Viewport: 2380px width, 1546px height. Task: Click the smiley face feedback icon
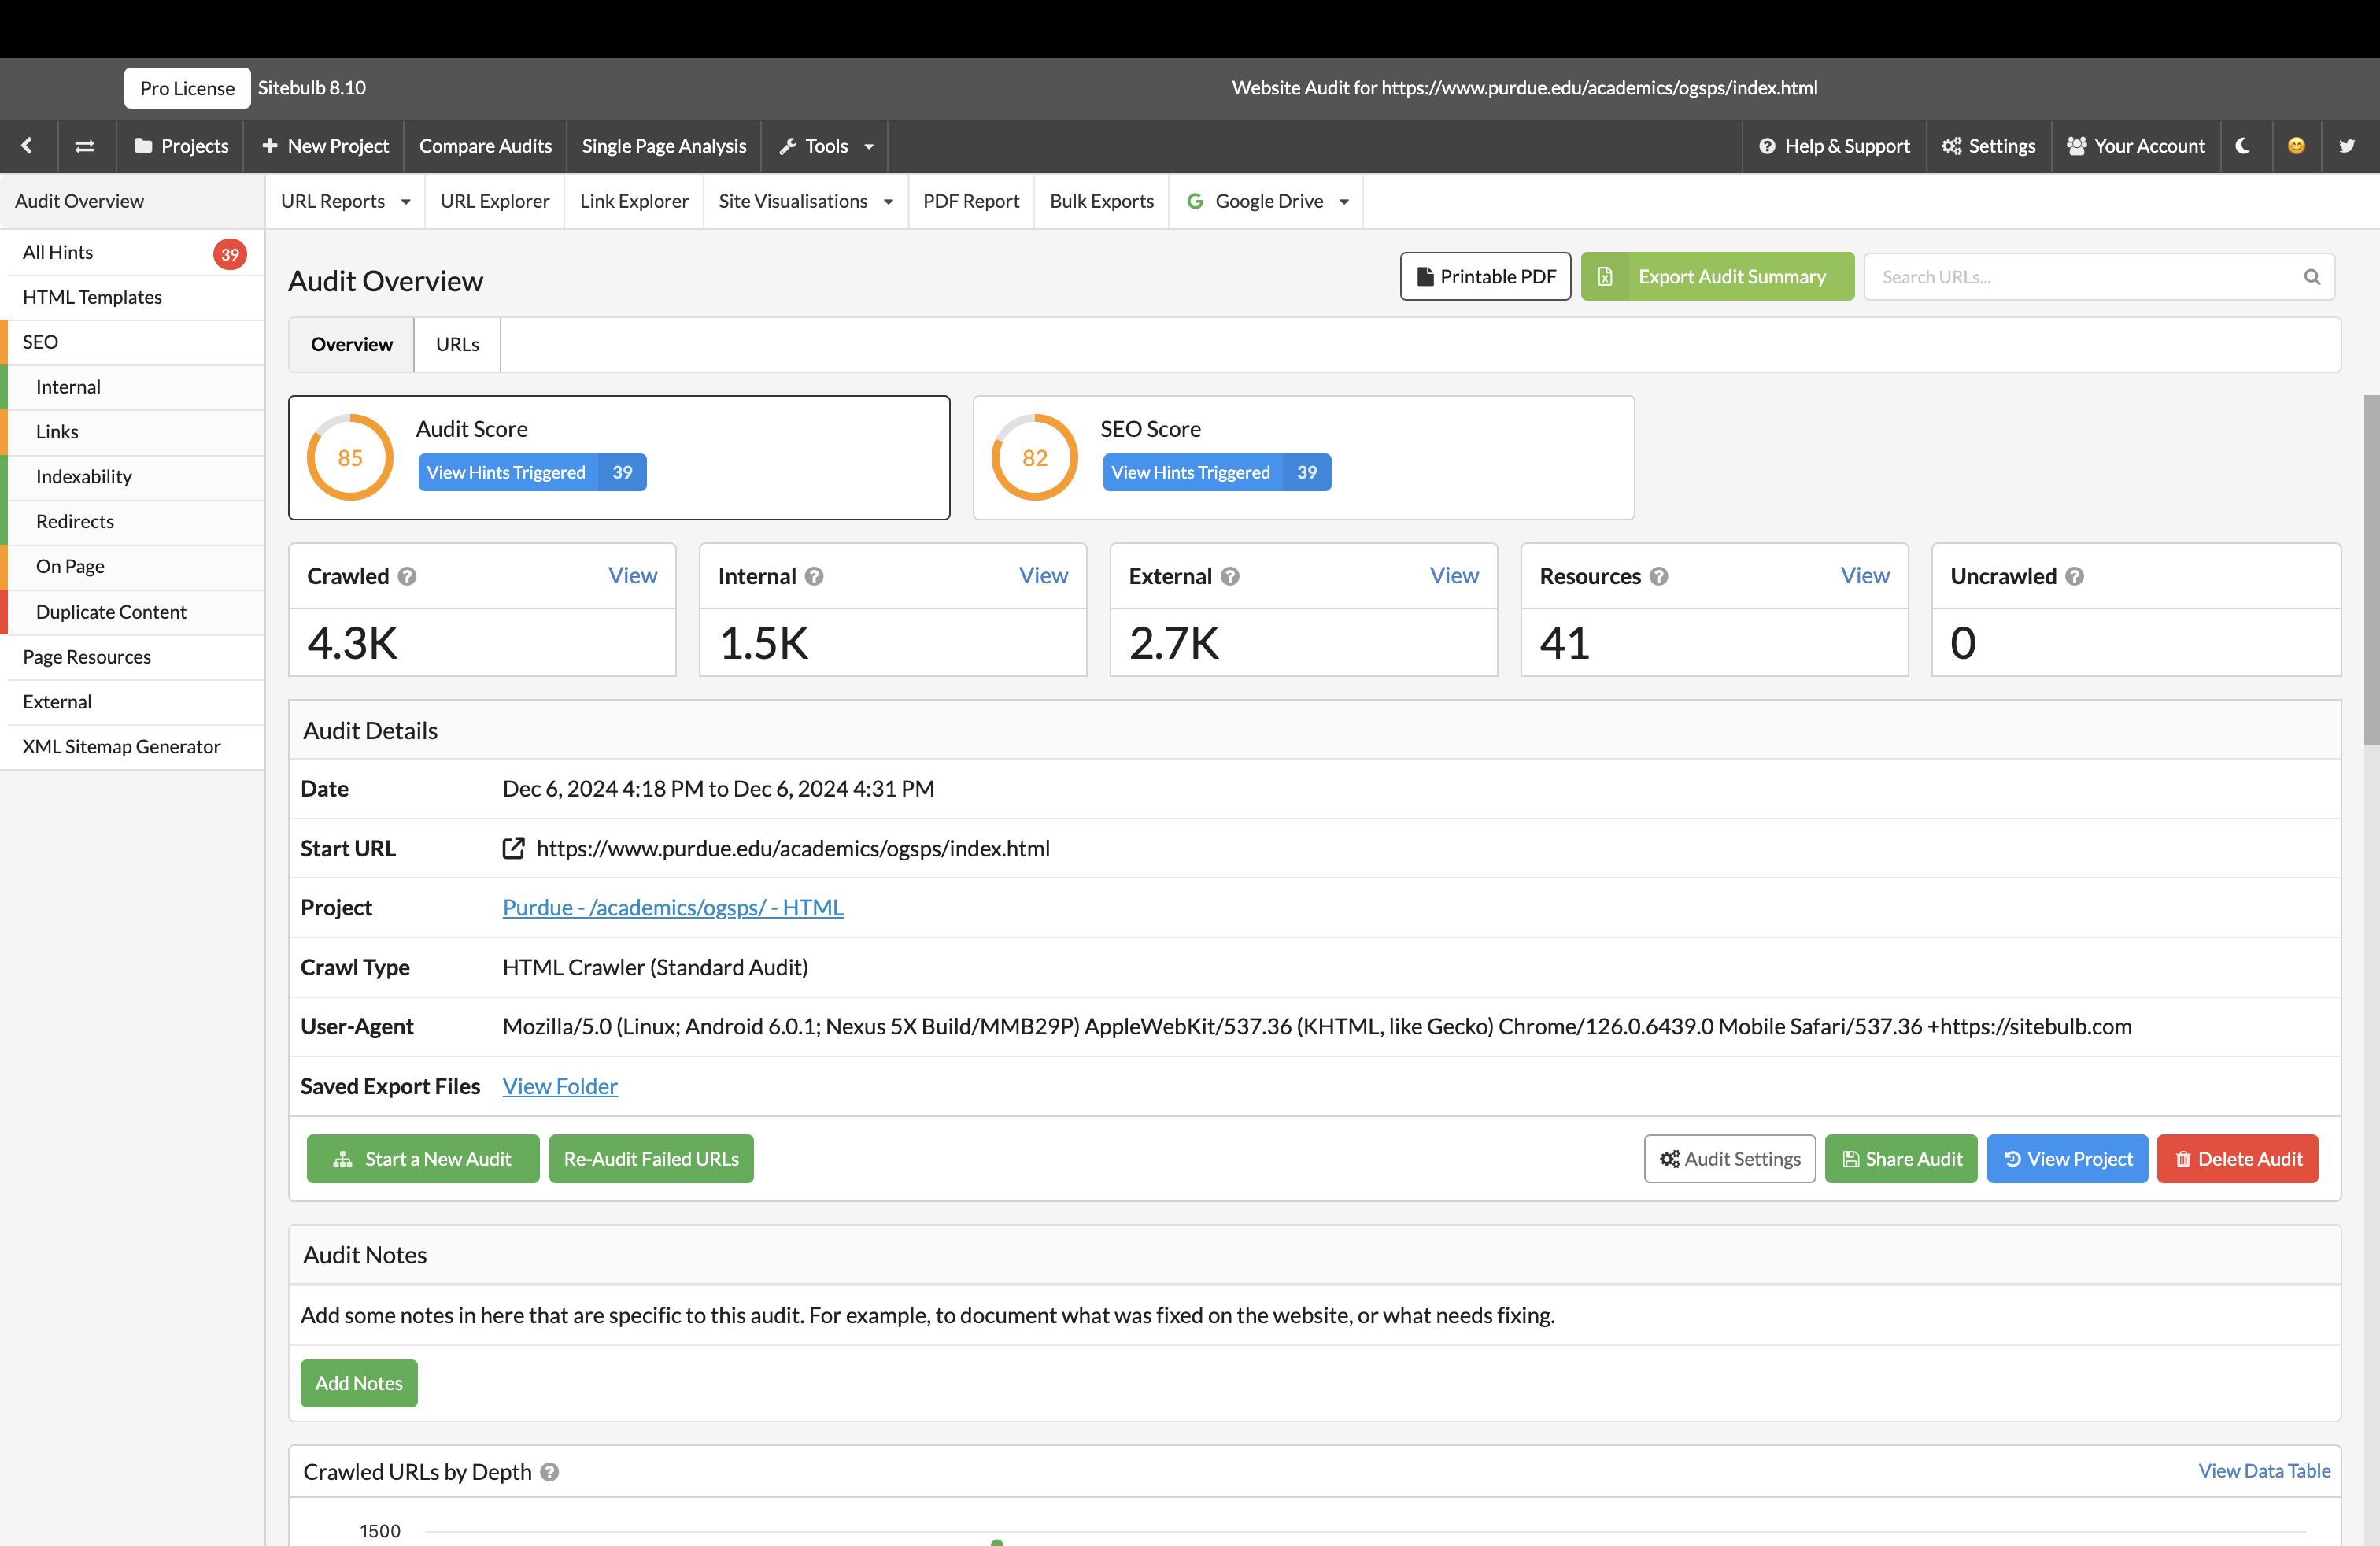[2296, 146]
